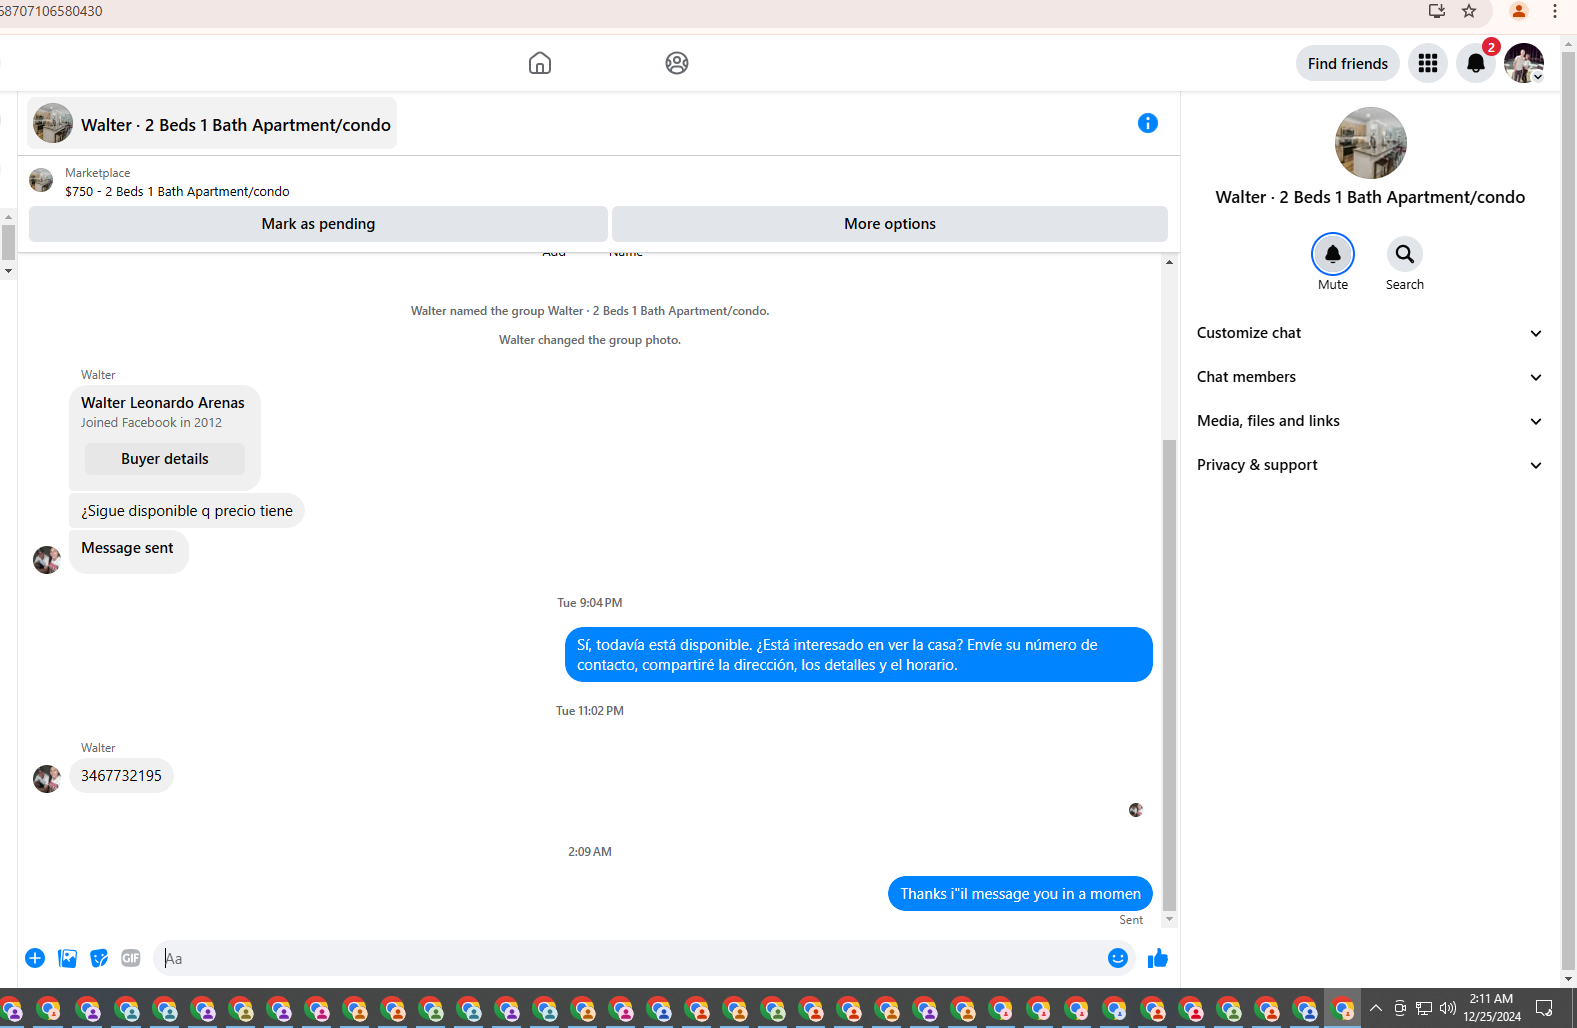Open the volume speaker tray icon
The height and width of the screenshot is (1028, 1577).
point(1448,1008)
